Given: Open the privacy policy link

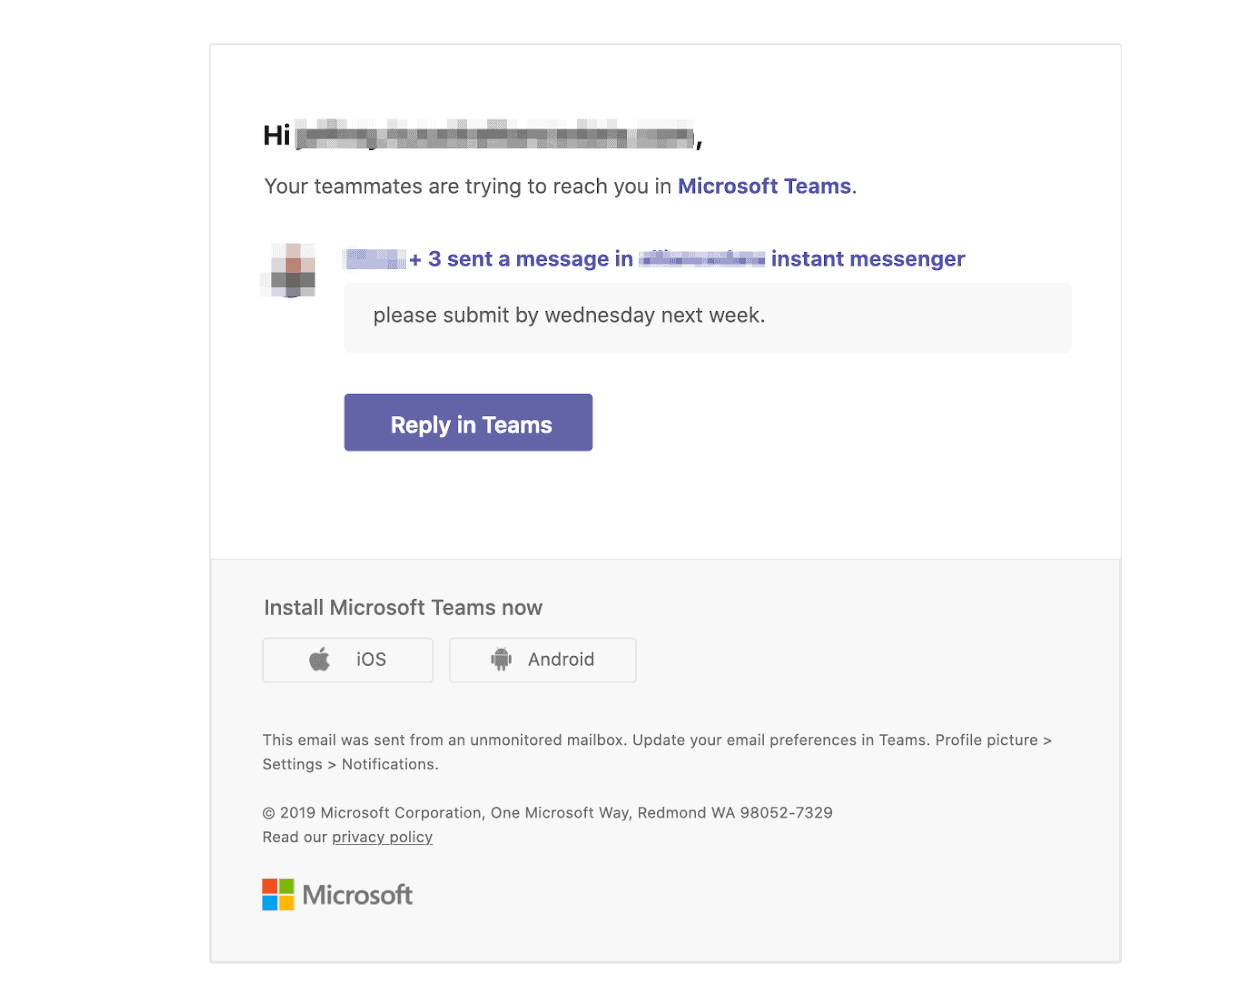Looking at the screenshot, I should tap(382, 837).
